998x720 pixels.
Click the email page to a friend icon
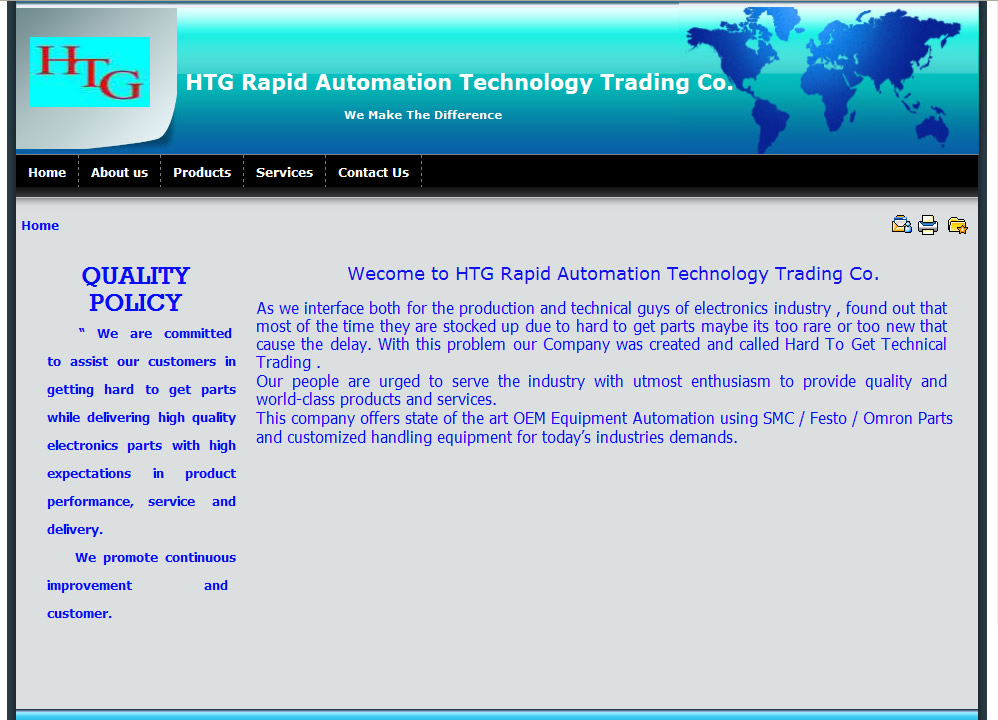(x=901, y=225)
